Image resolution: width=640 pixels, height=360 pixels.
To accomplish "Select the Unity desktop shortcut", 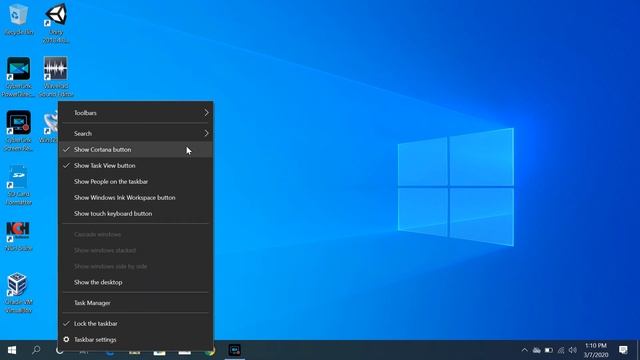I will click(56, 23).
